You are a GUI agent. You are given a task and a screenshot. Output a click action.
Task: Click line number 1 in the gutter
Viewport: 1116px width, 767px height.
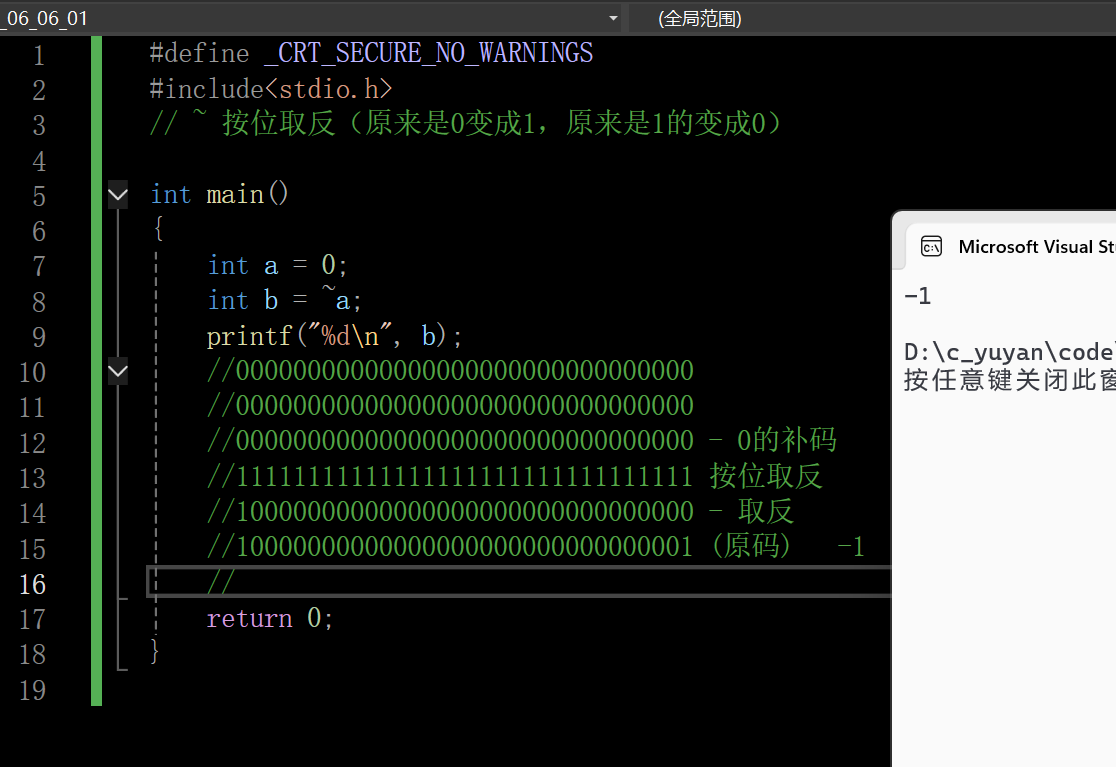[x=38, y=55]
